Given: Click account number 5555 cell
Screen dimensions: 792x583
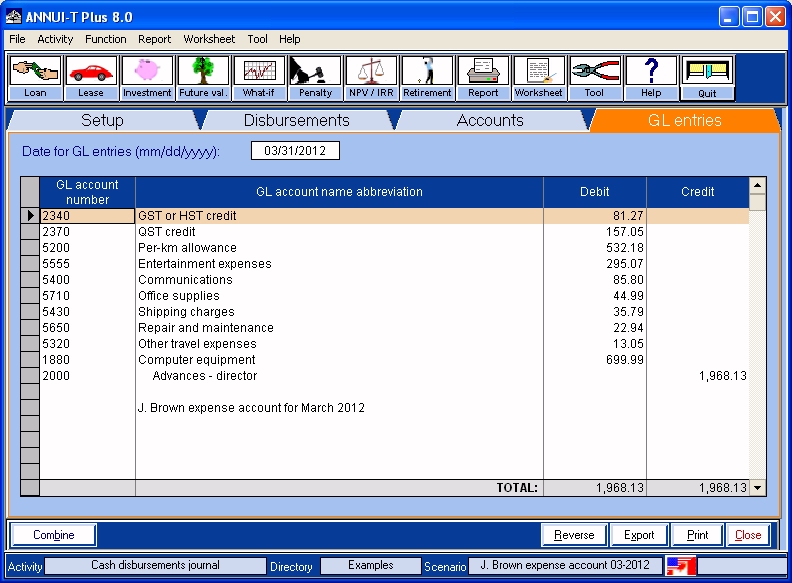Looking at the screenshot, I should coord(87,264).
